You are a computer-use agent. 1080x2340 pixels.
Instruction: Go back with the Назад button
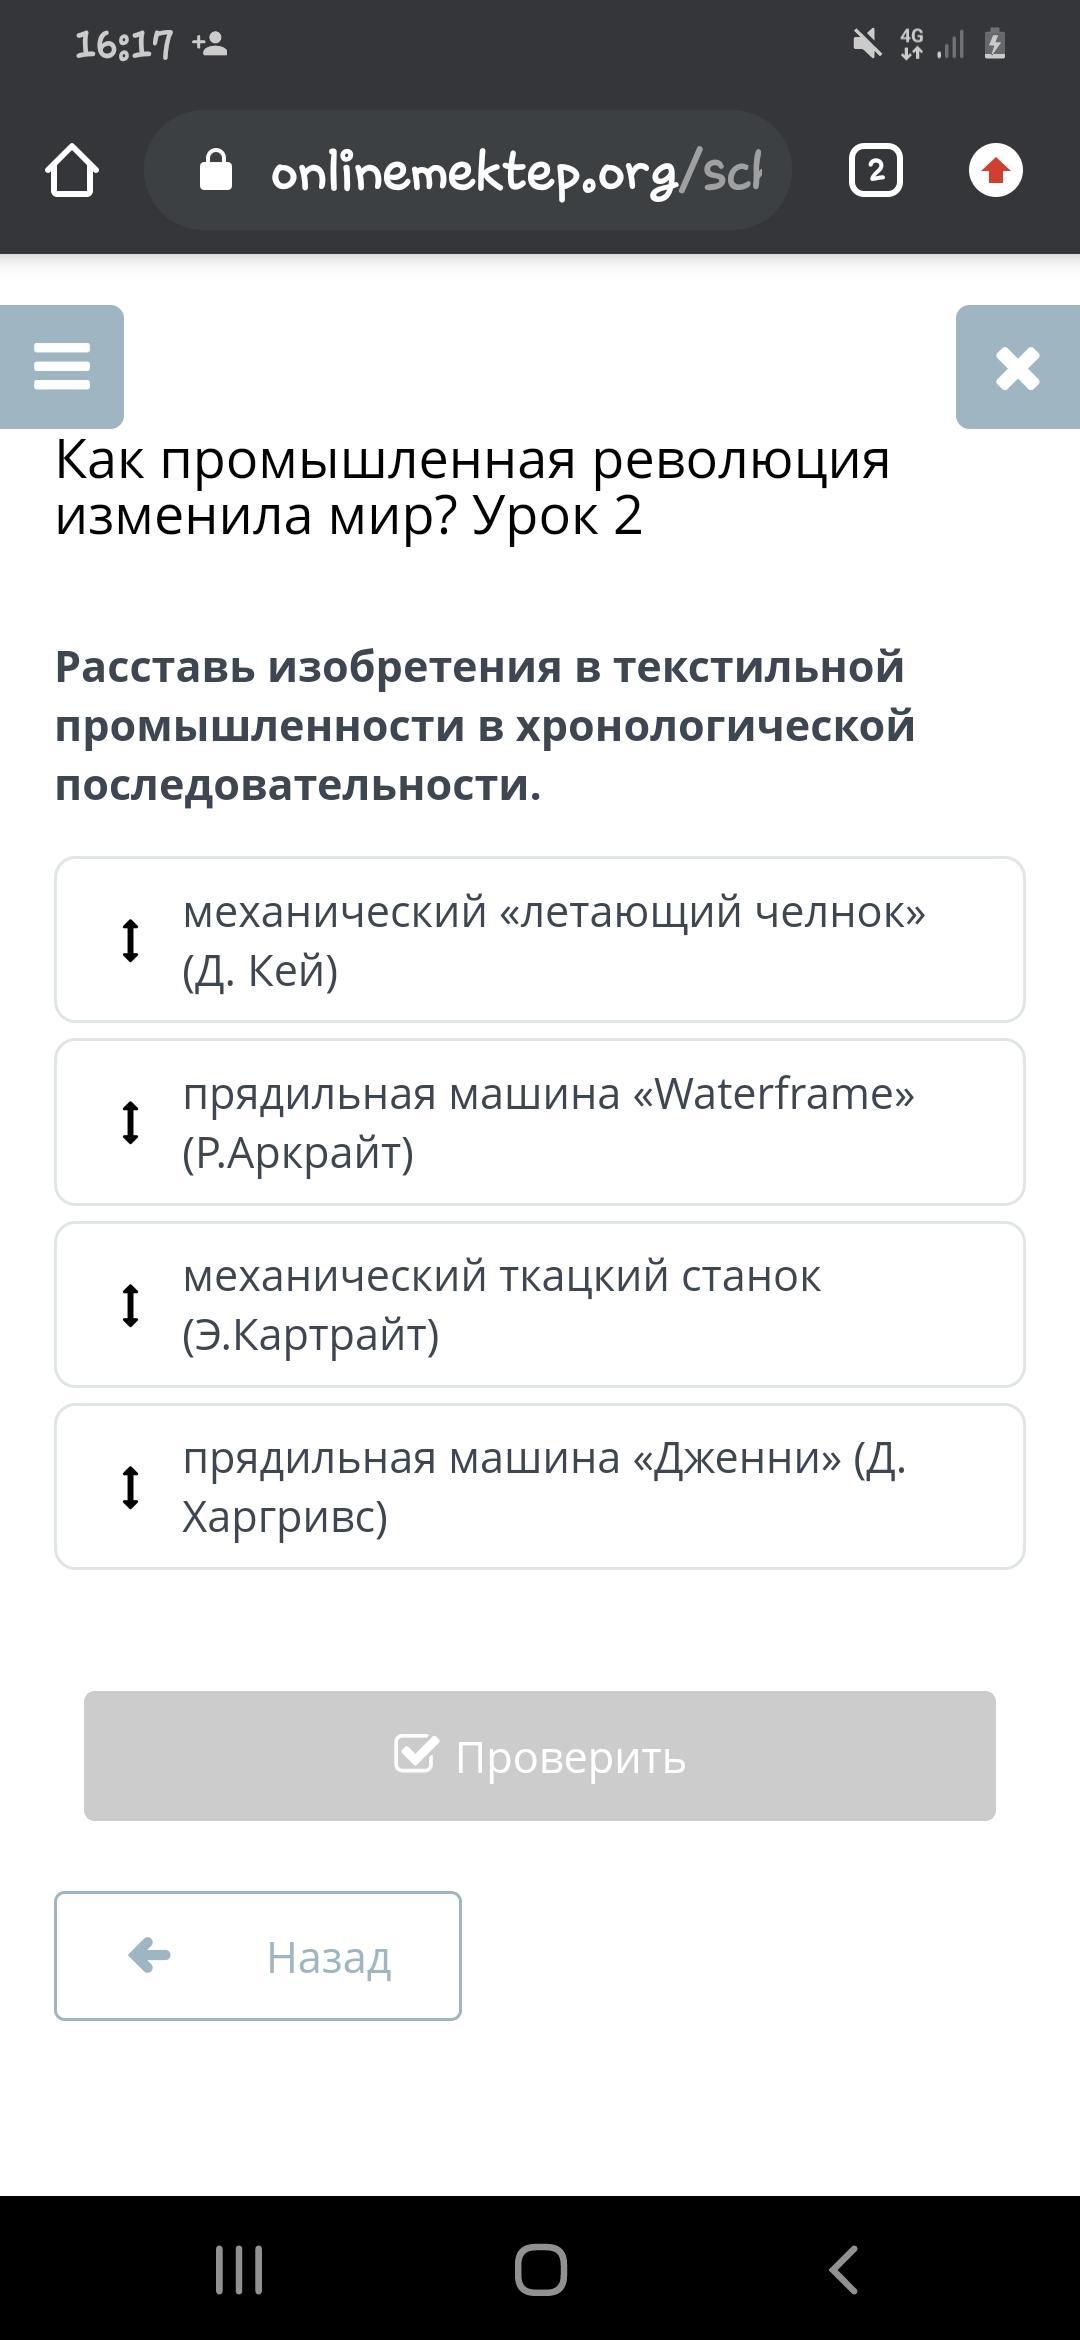pyautogui.click(x=258, y=1956)
